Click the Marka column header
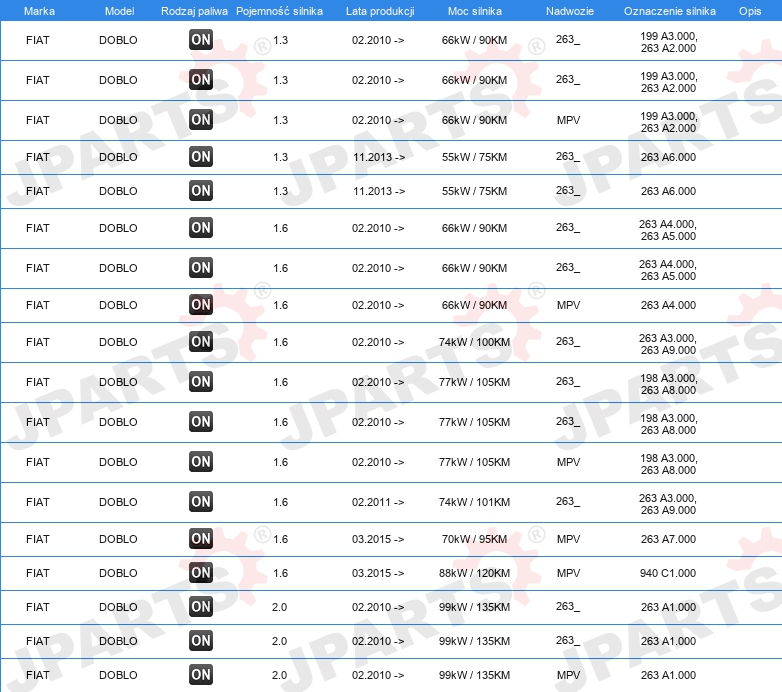 (x=39, y=11)
